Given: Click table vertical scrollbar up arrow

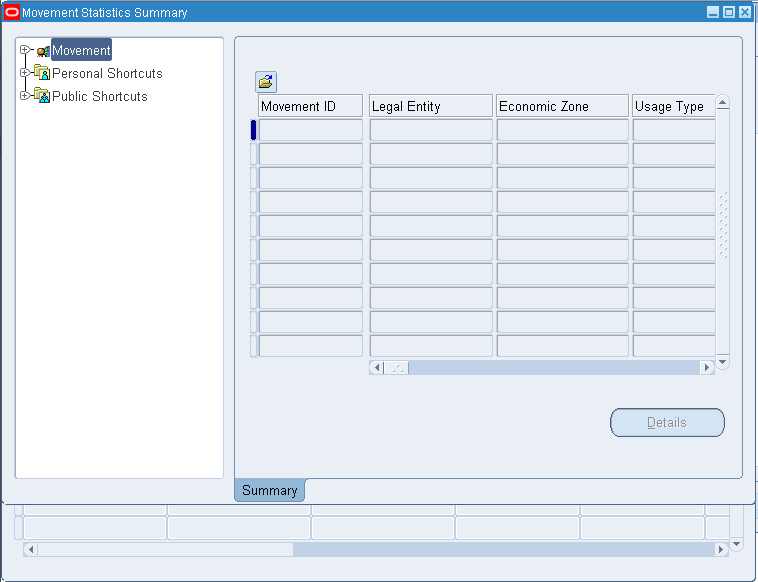Looking at the screenshot, I should 722,102.
